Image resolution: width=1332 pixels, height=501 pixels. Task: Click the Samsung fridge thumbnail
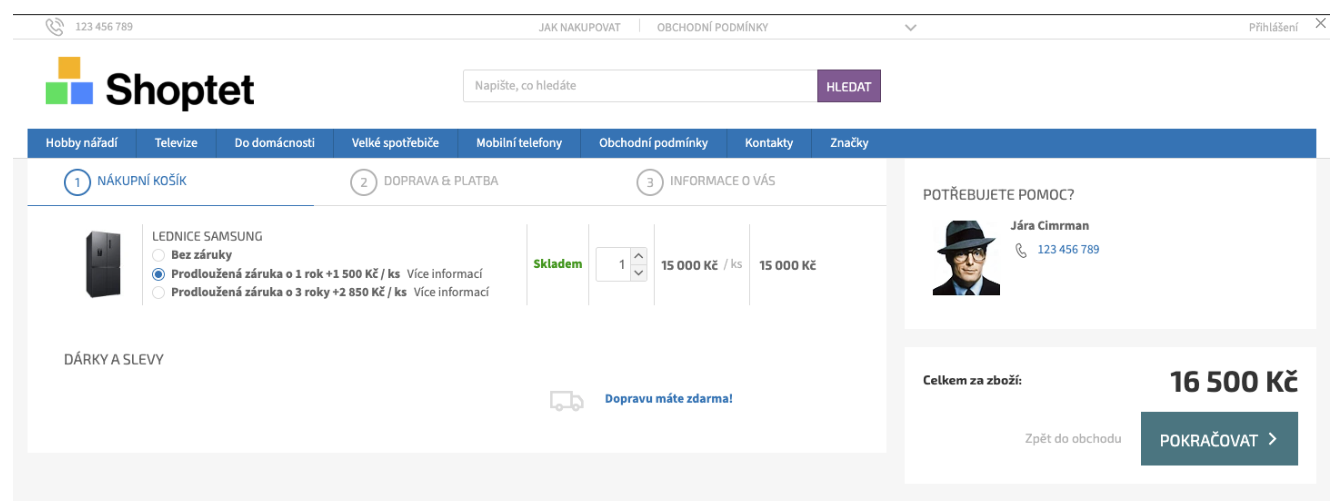point(103,265)
